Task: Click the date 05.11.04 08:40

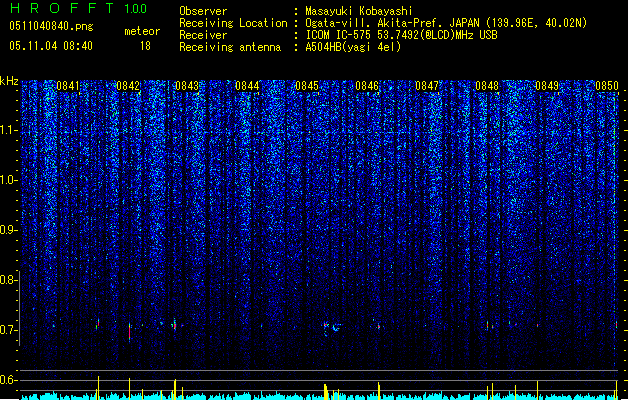Action: pos(51,46)
